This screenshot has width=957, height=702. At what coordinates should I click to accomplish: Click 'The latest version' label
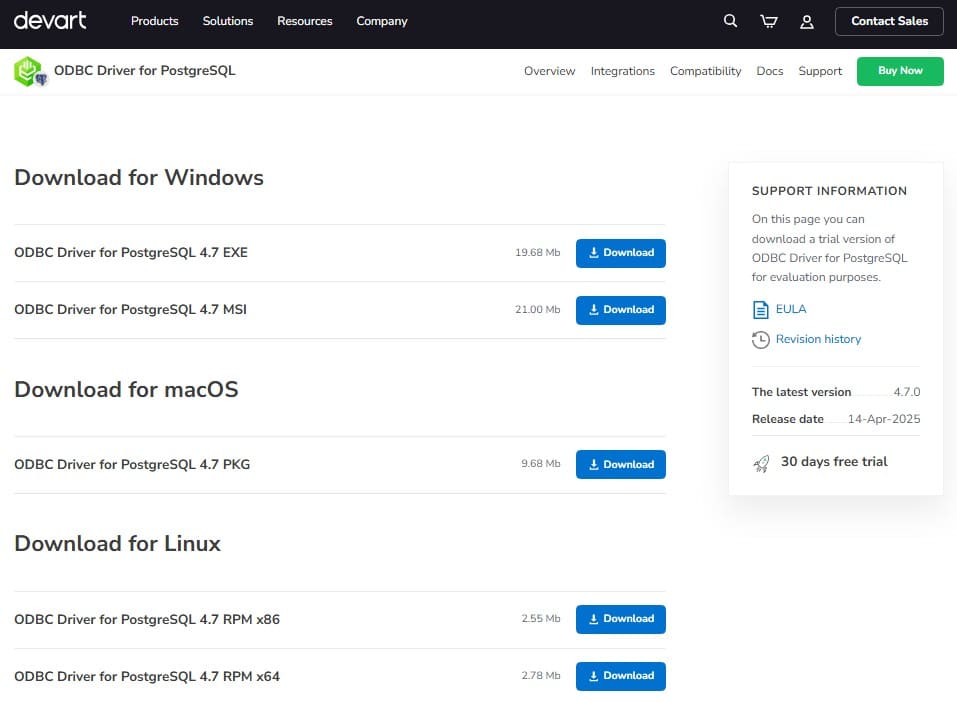click(801, 392)
